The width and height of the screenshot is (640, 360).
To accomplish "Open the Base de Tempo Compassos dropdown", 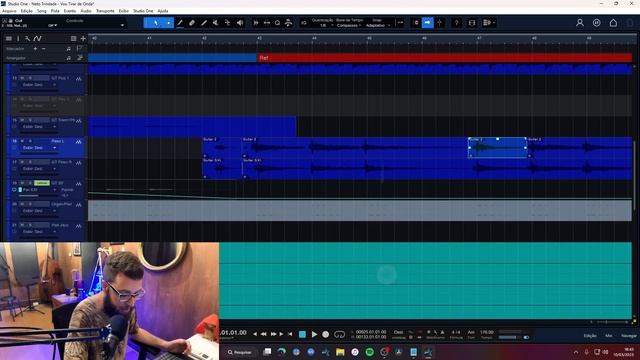I will coord(349,25).
